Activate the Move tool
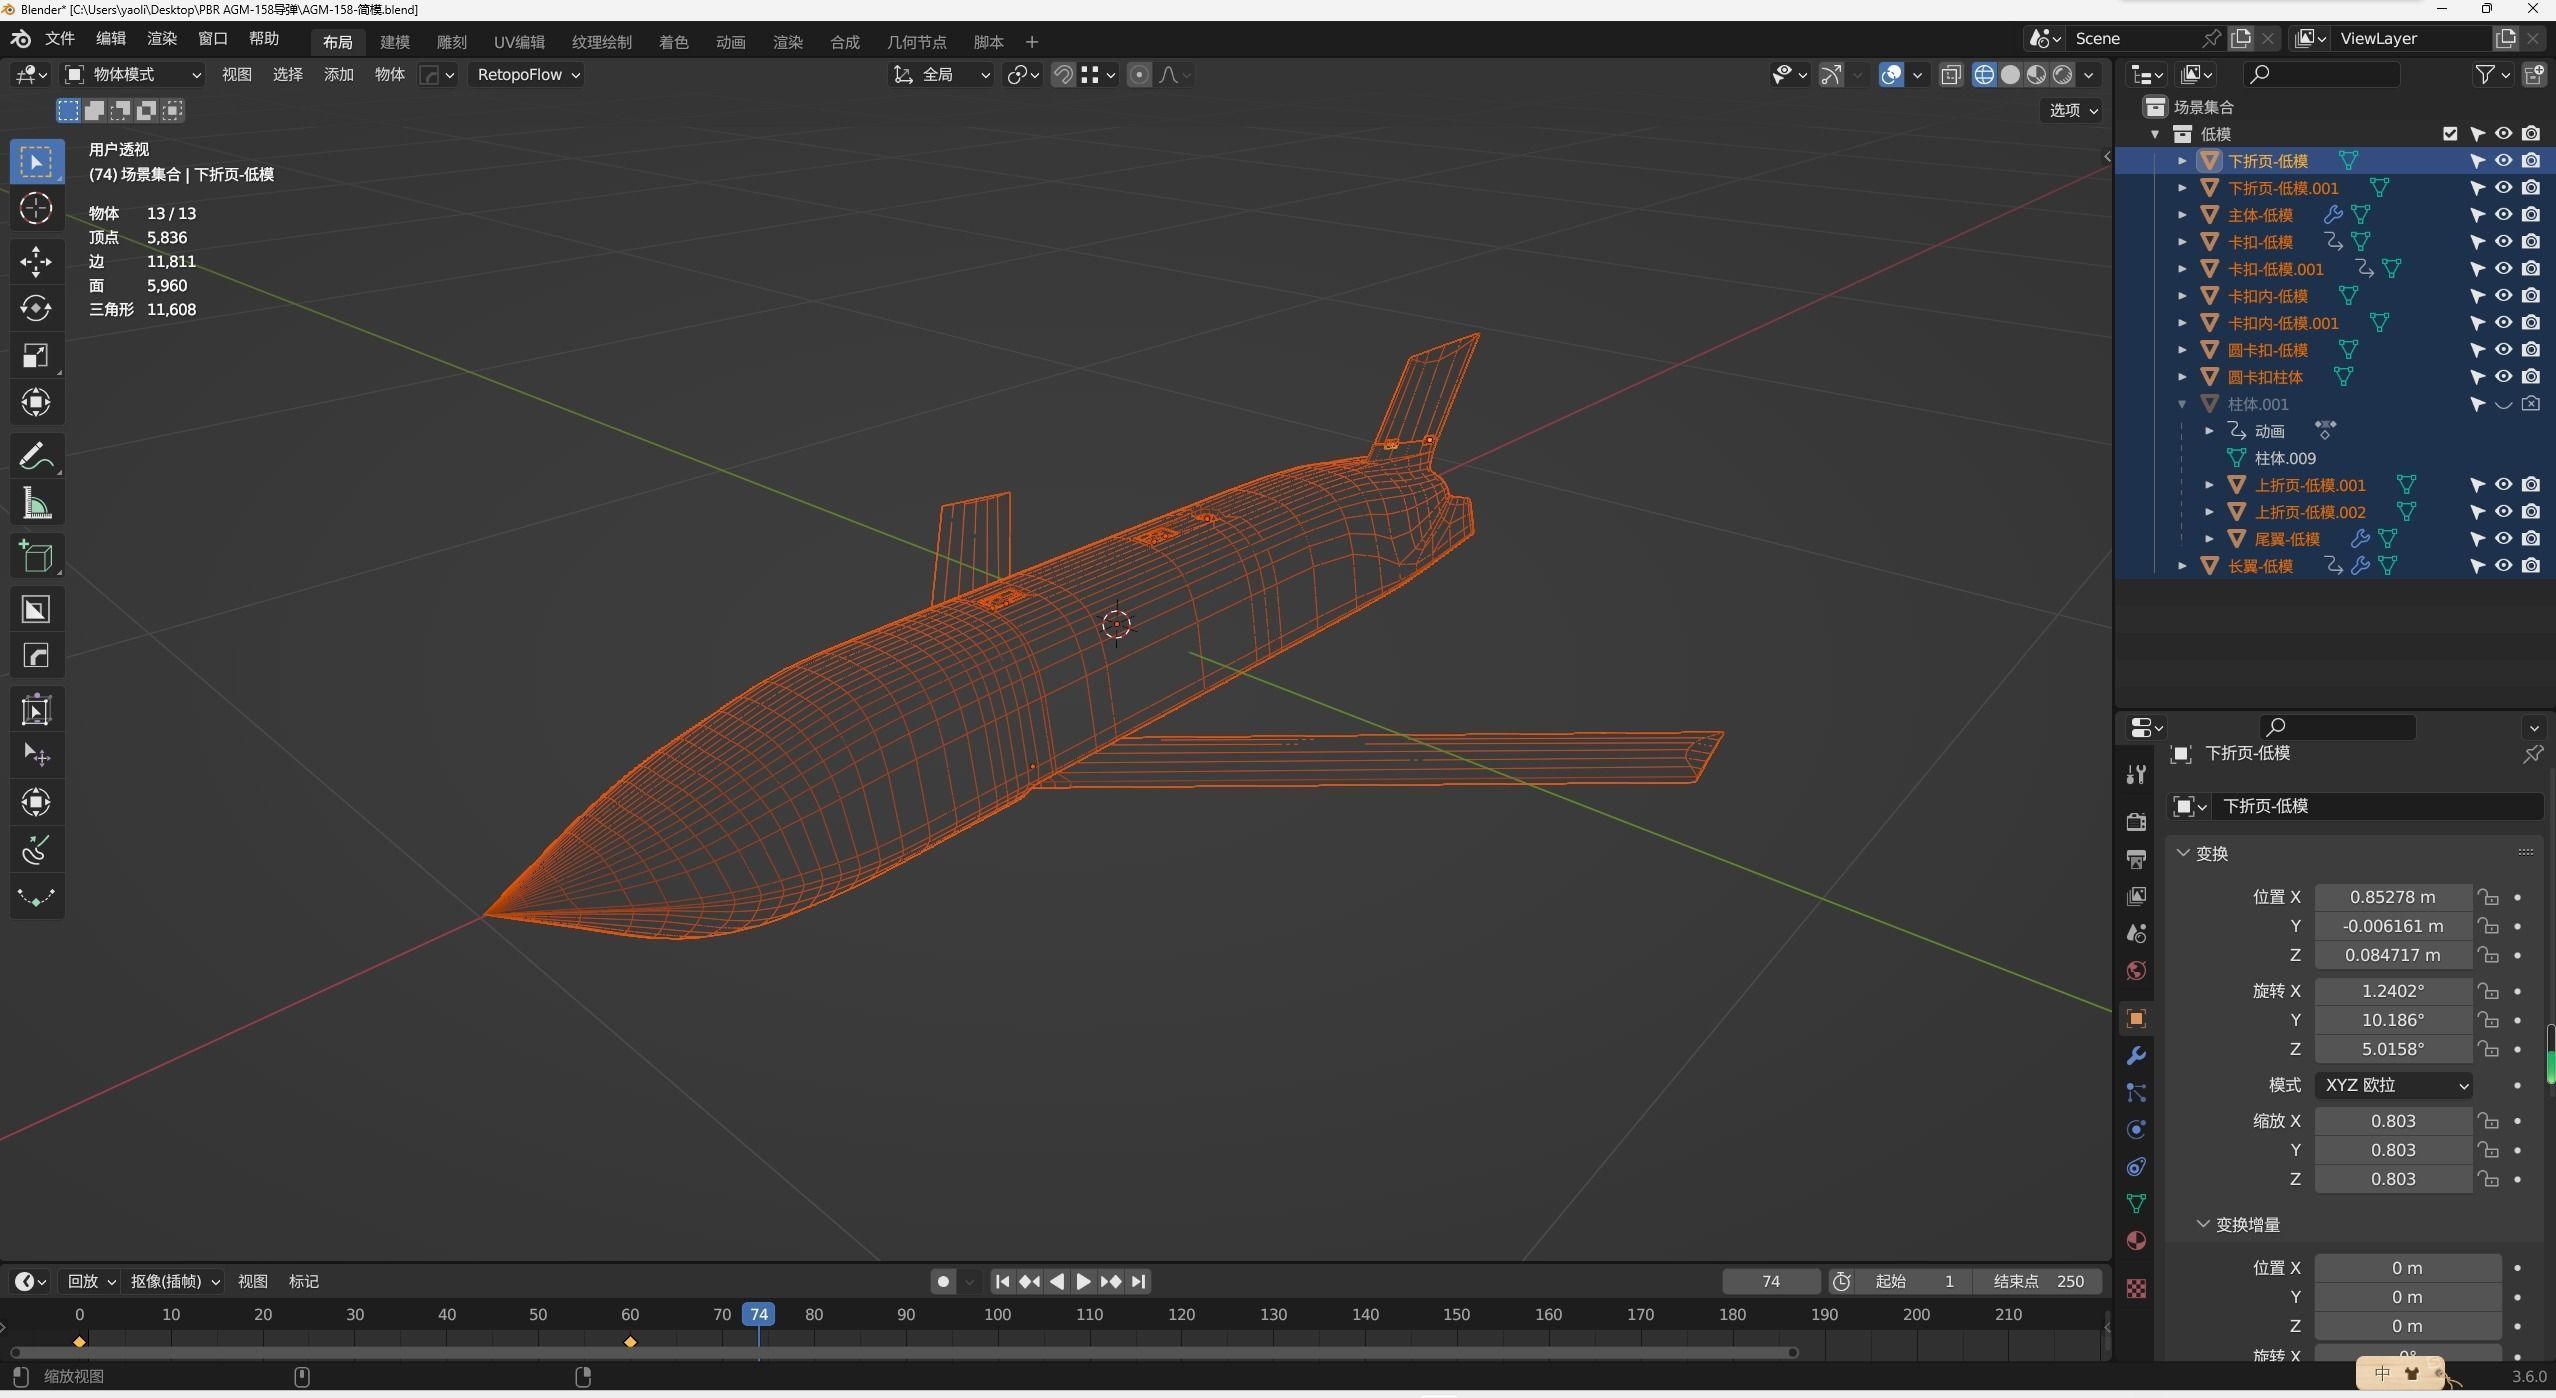The width and height of the screenshot is (2556, 1398). (x=36, y=262)
